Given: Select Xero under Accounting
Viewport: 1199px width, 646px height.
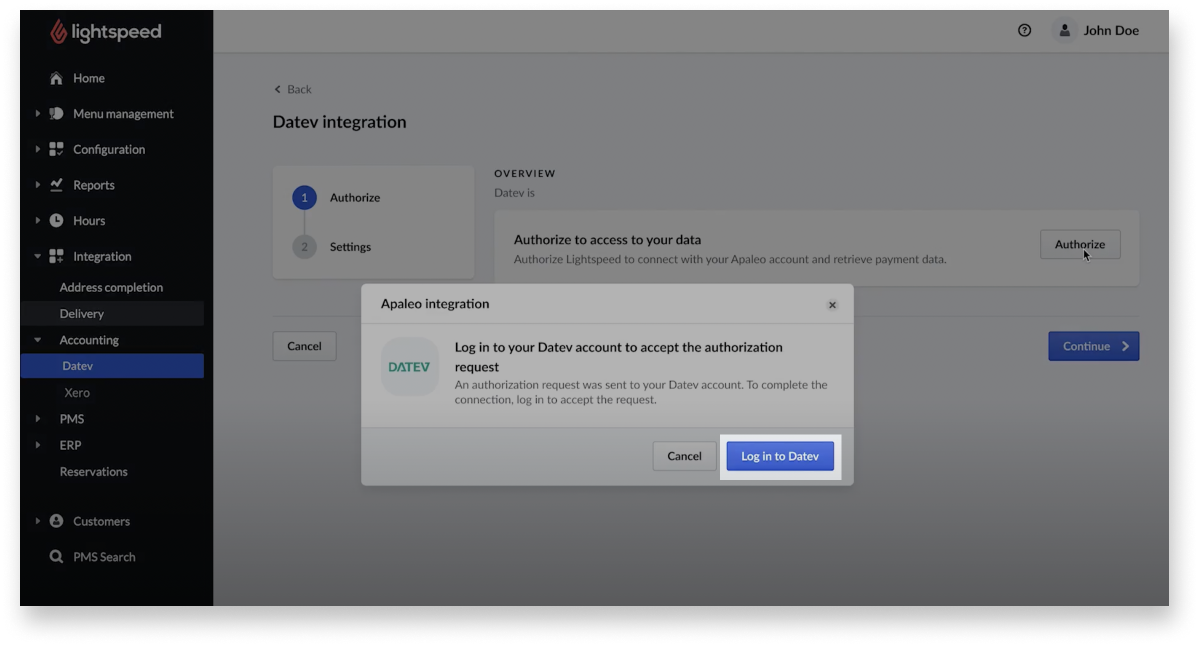Looking at the screenshot, I should point(76,392).
